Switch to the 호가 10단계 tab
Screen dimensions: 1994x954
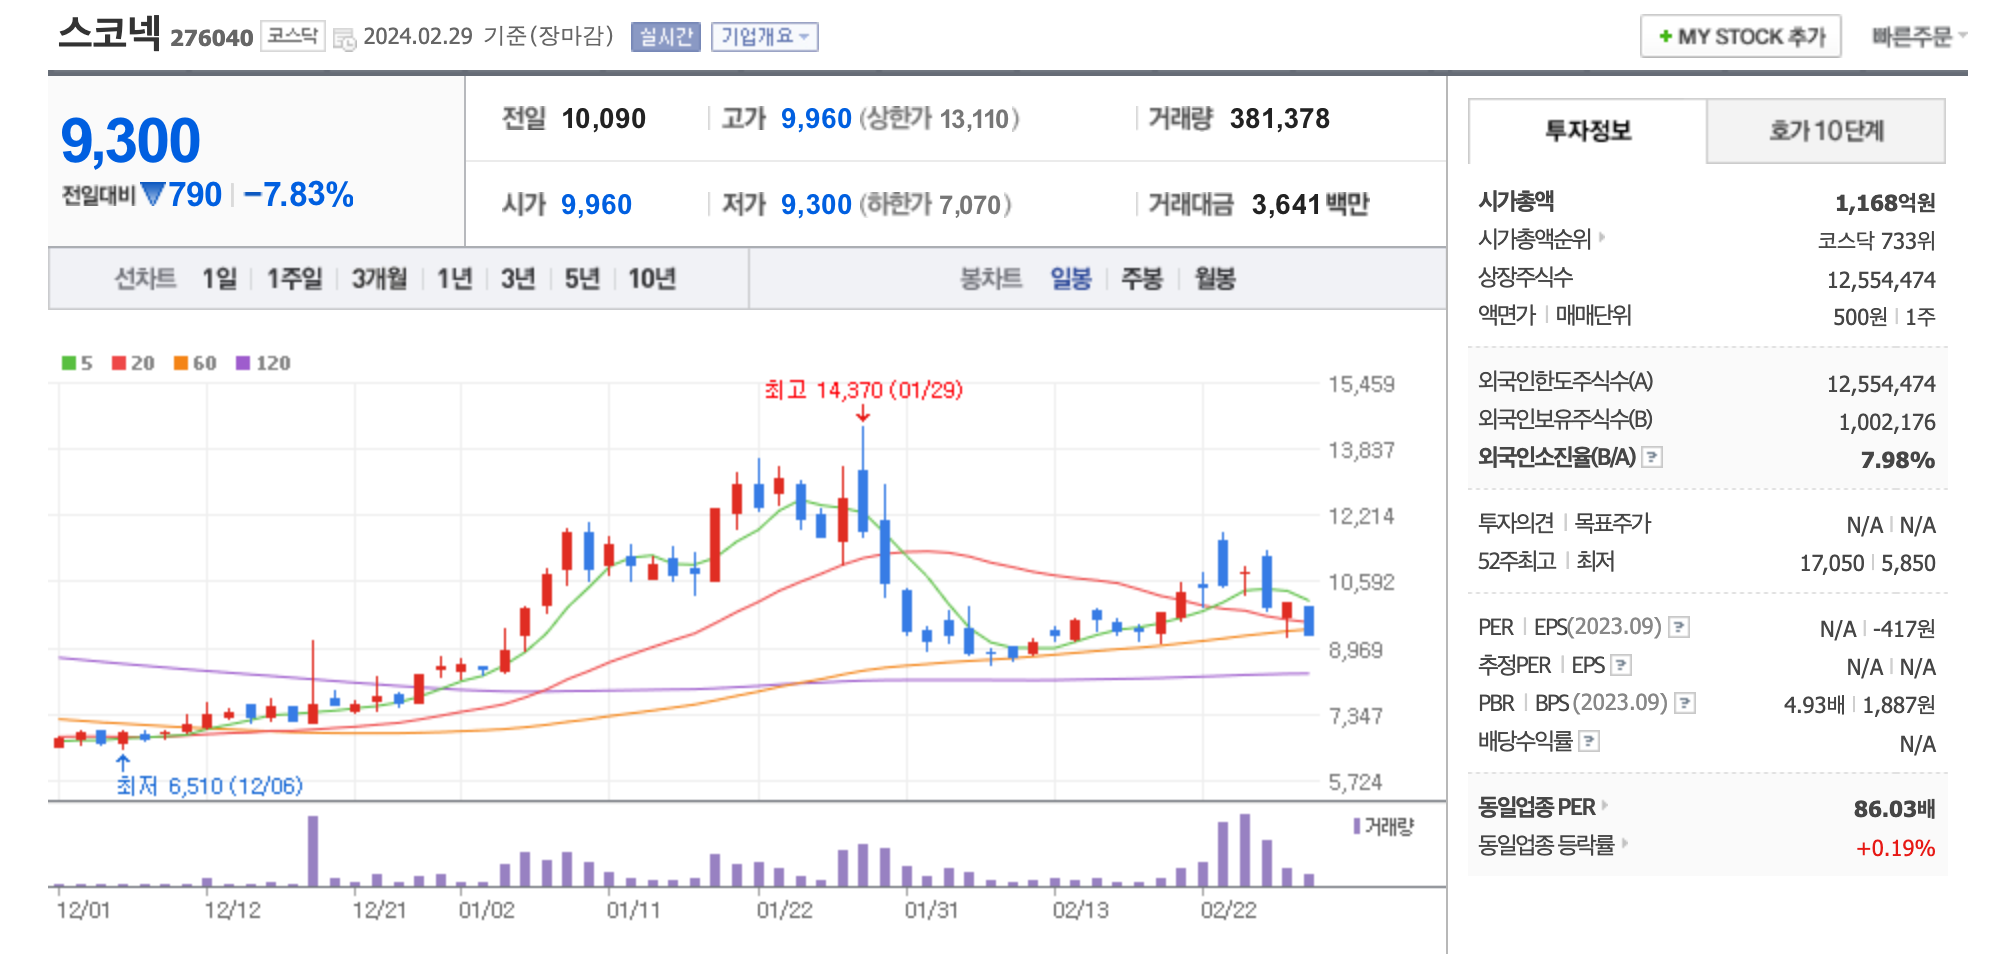click(1826, 131)
